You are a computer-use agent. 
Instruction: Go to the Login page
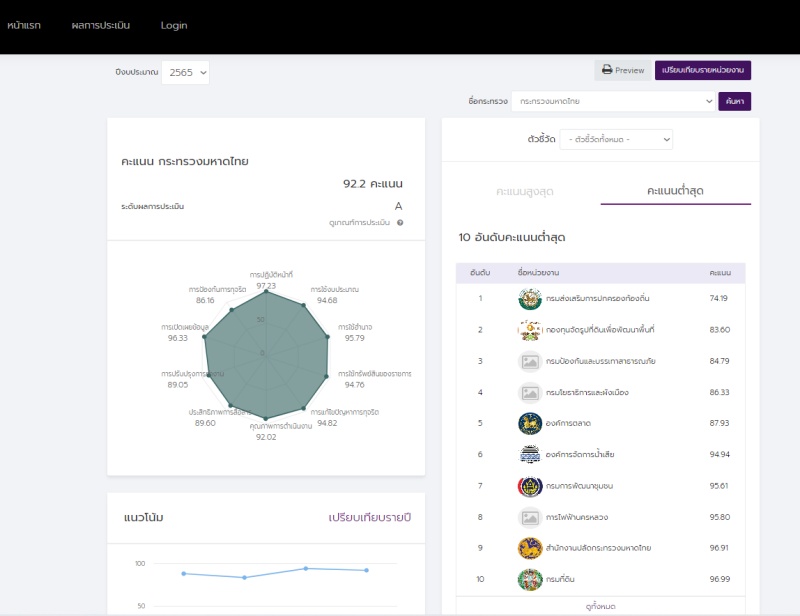[174, 25]
